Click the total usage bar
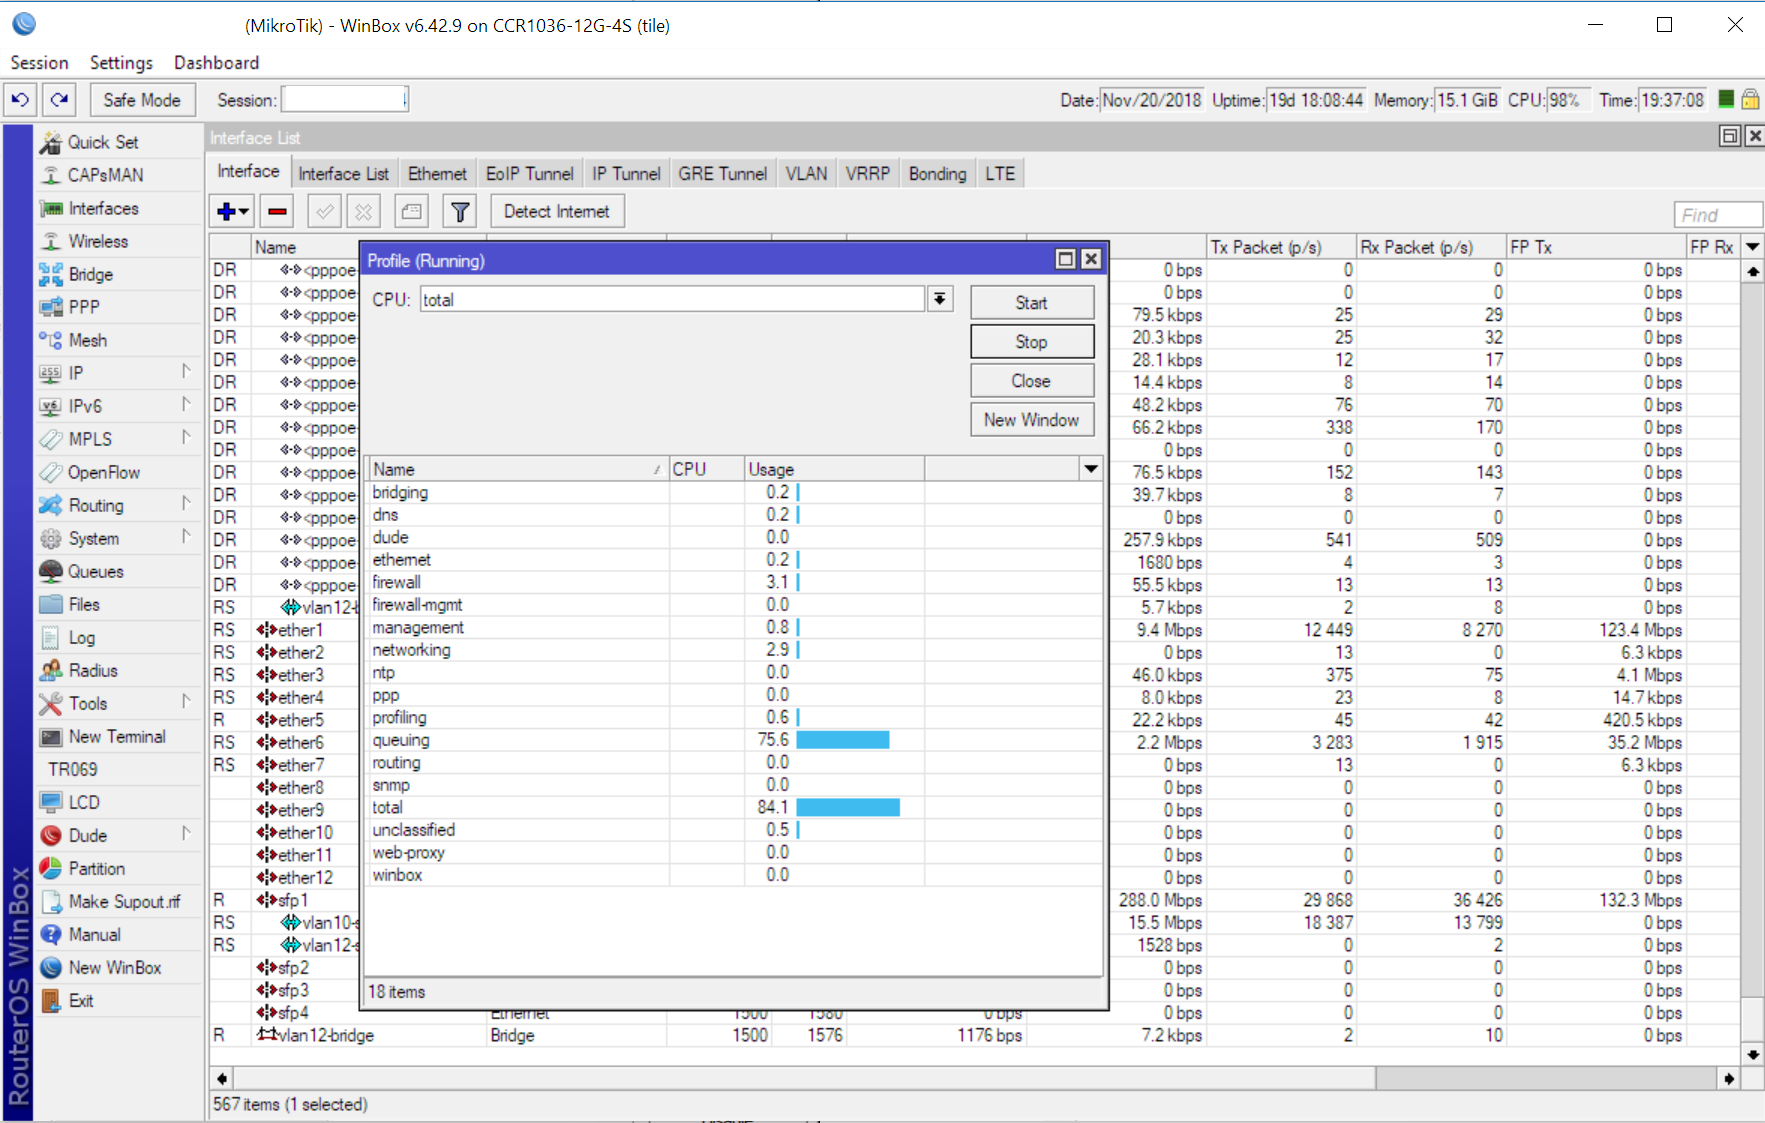 point(848,807)
